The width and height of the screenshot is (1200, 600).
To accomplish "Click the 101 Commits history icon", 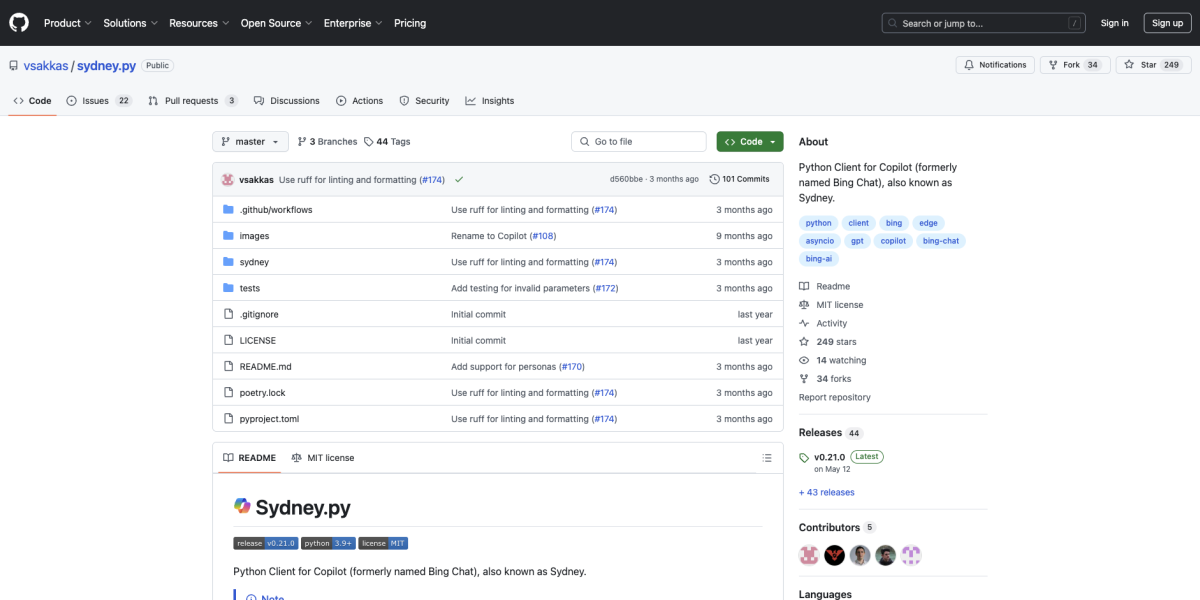I will pyautogui.click(x=714, y=179).
